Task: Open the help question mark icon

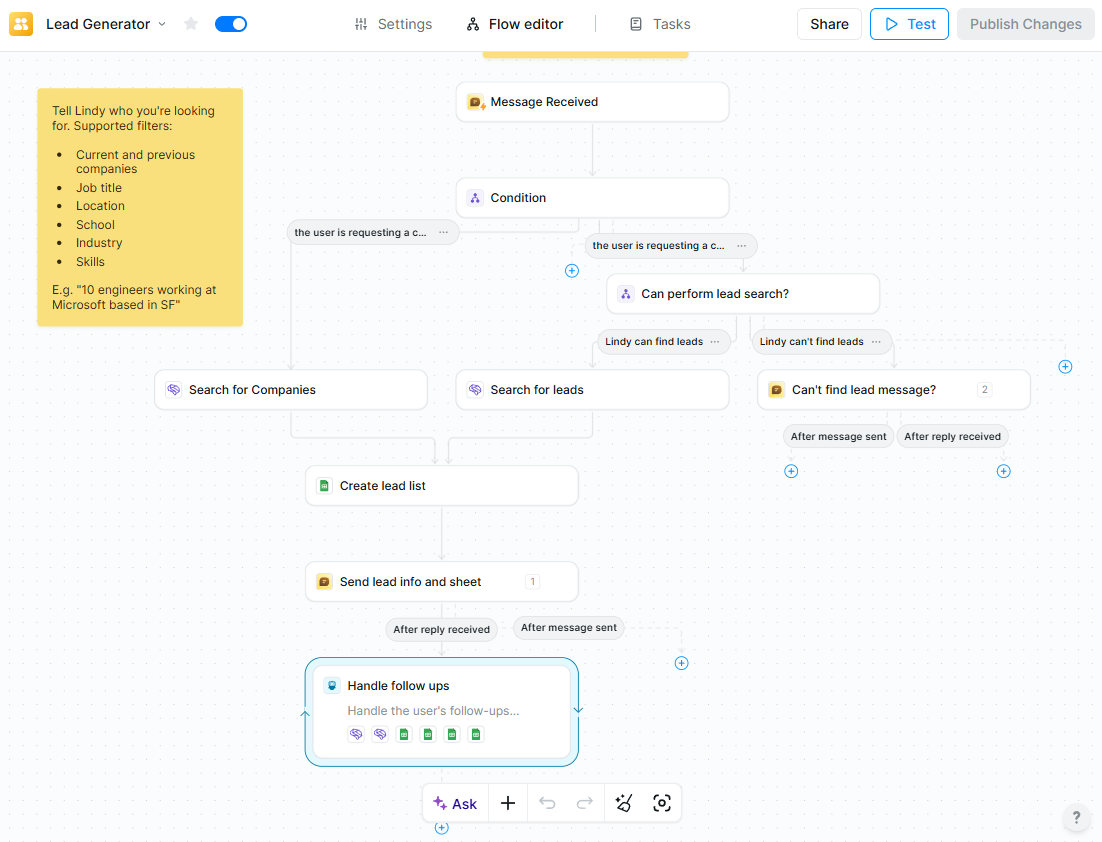Action: (1076, 818)
